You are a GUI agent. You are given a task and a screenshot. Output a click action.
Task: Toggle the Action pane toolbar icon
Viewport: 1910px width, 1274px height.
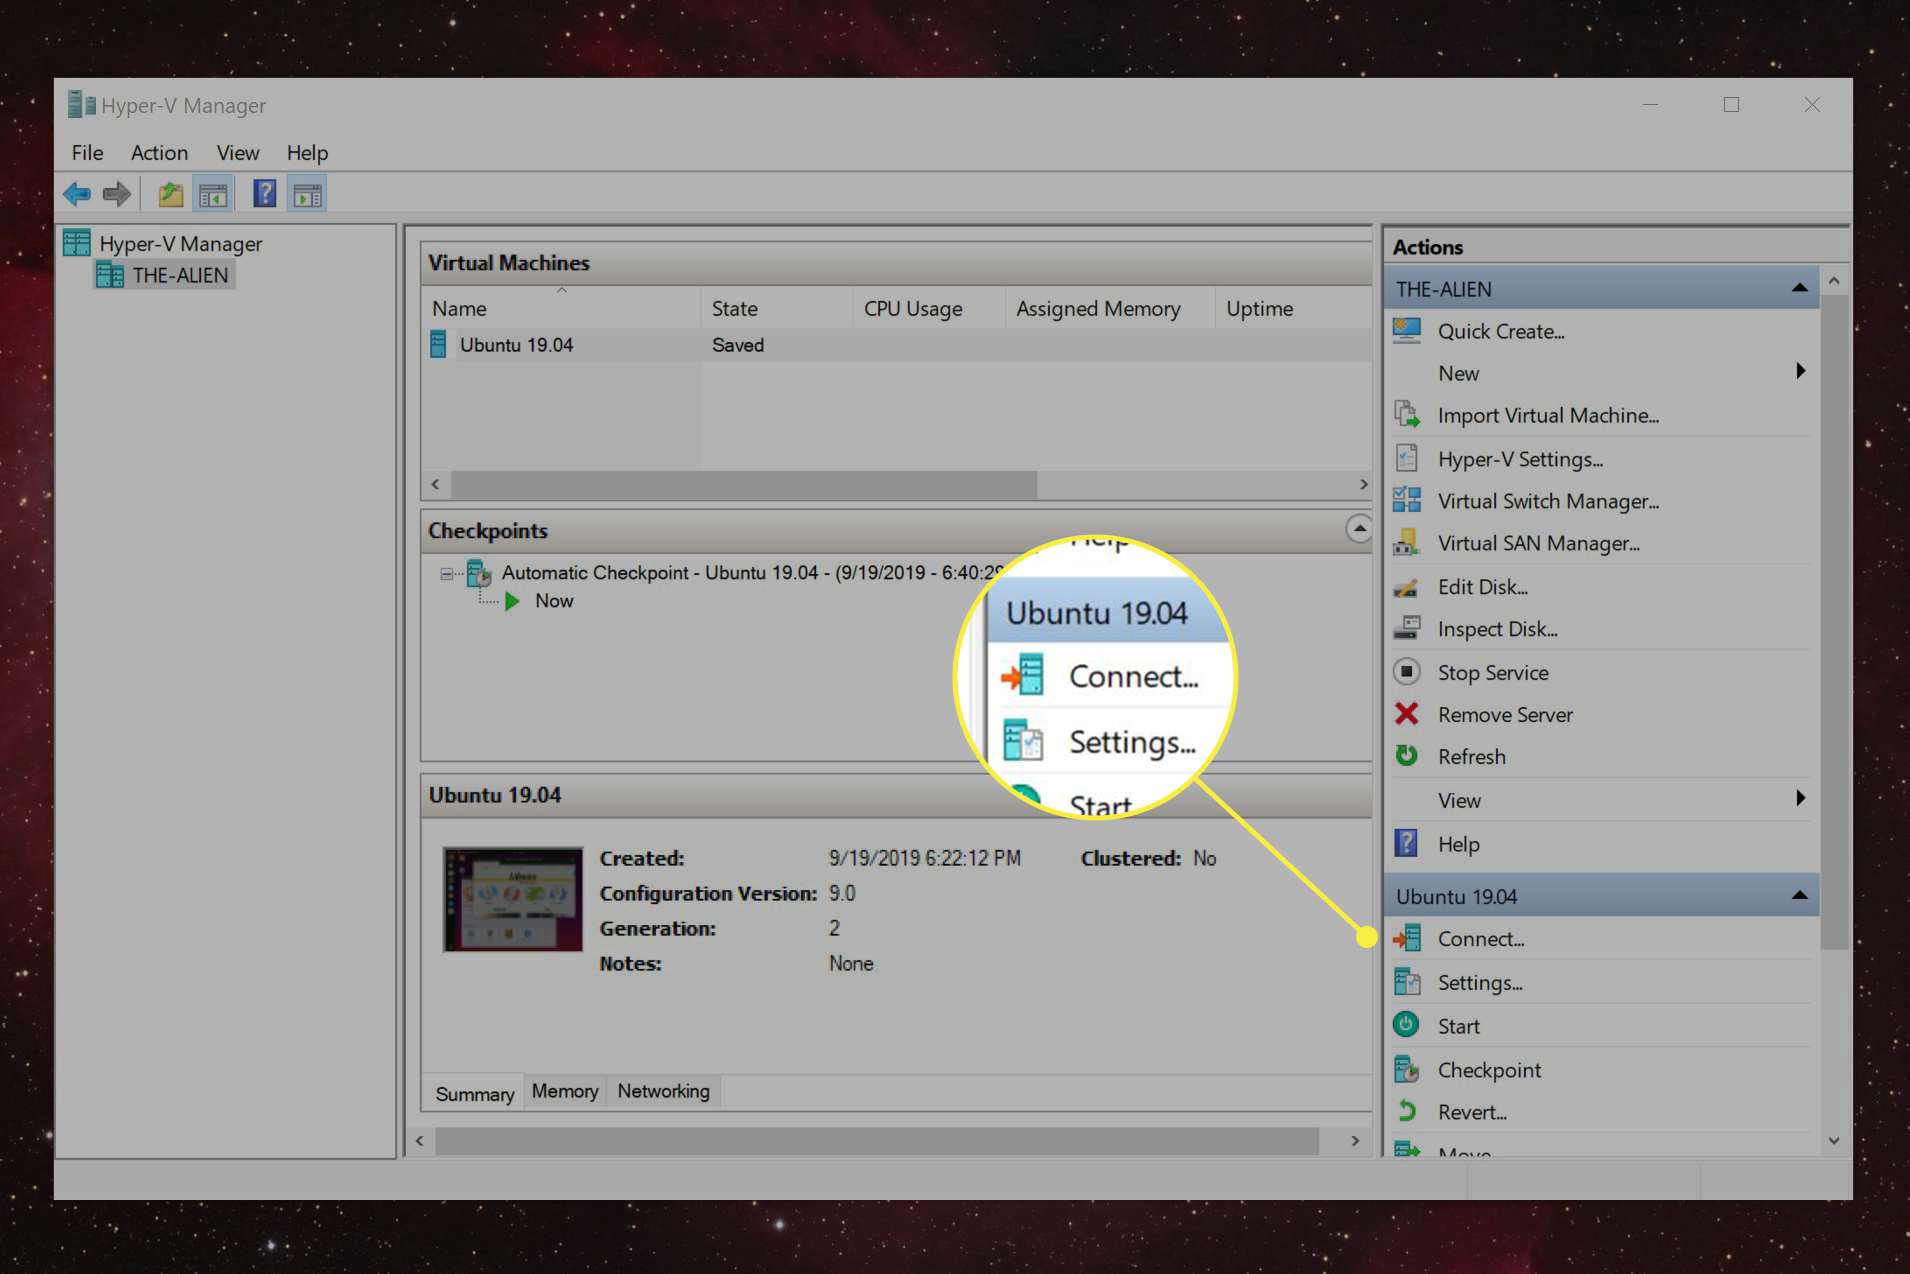point(308,194)
